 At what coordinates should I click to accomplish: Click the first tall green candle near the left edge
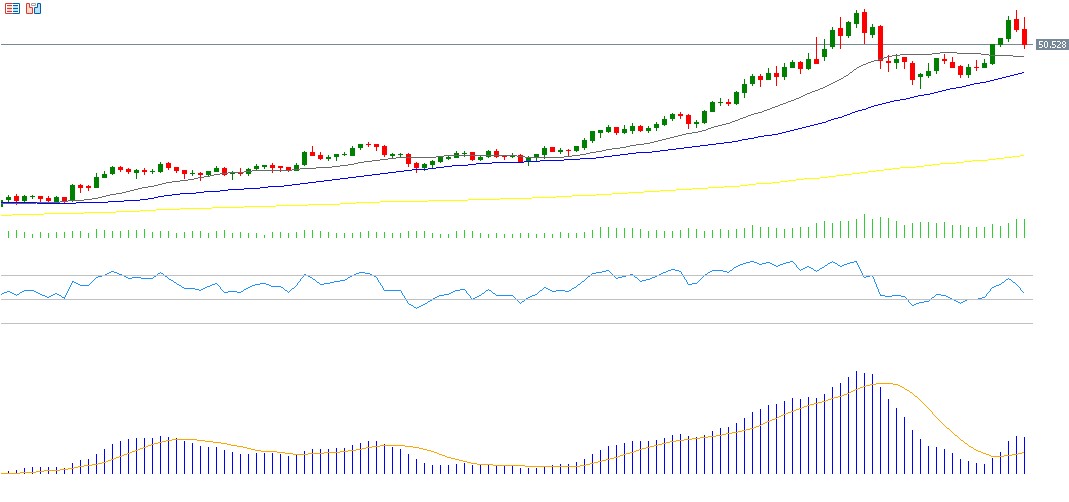72,192
